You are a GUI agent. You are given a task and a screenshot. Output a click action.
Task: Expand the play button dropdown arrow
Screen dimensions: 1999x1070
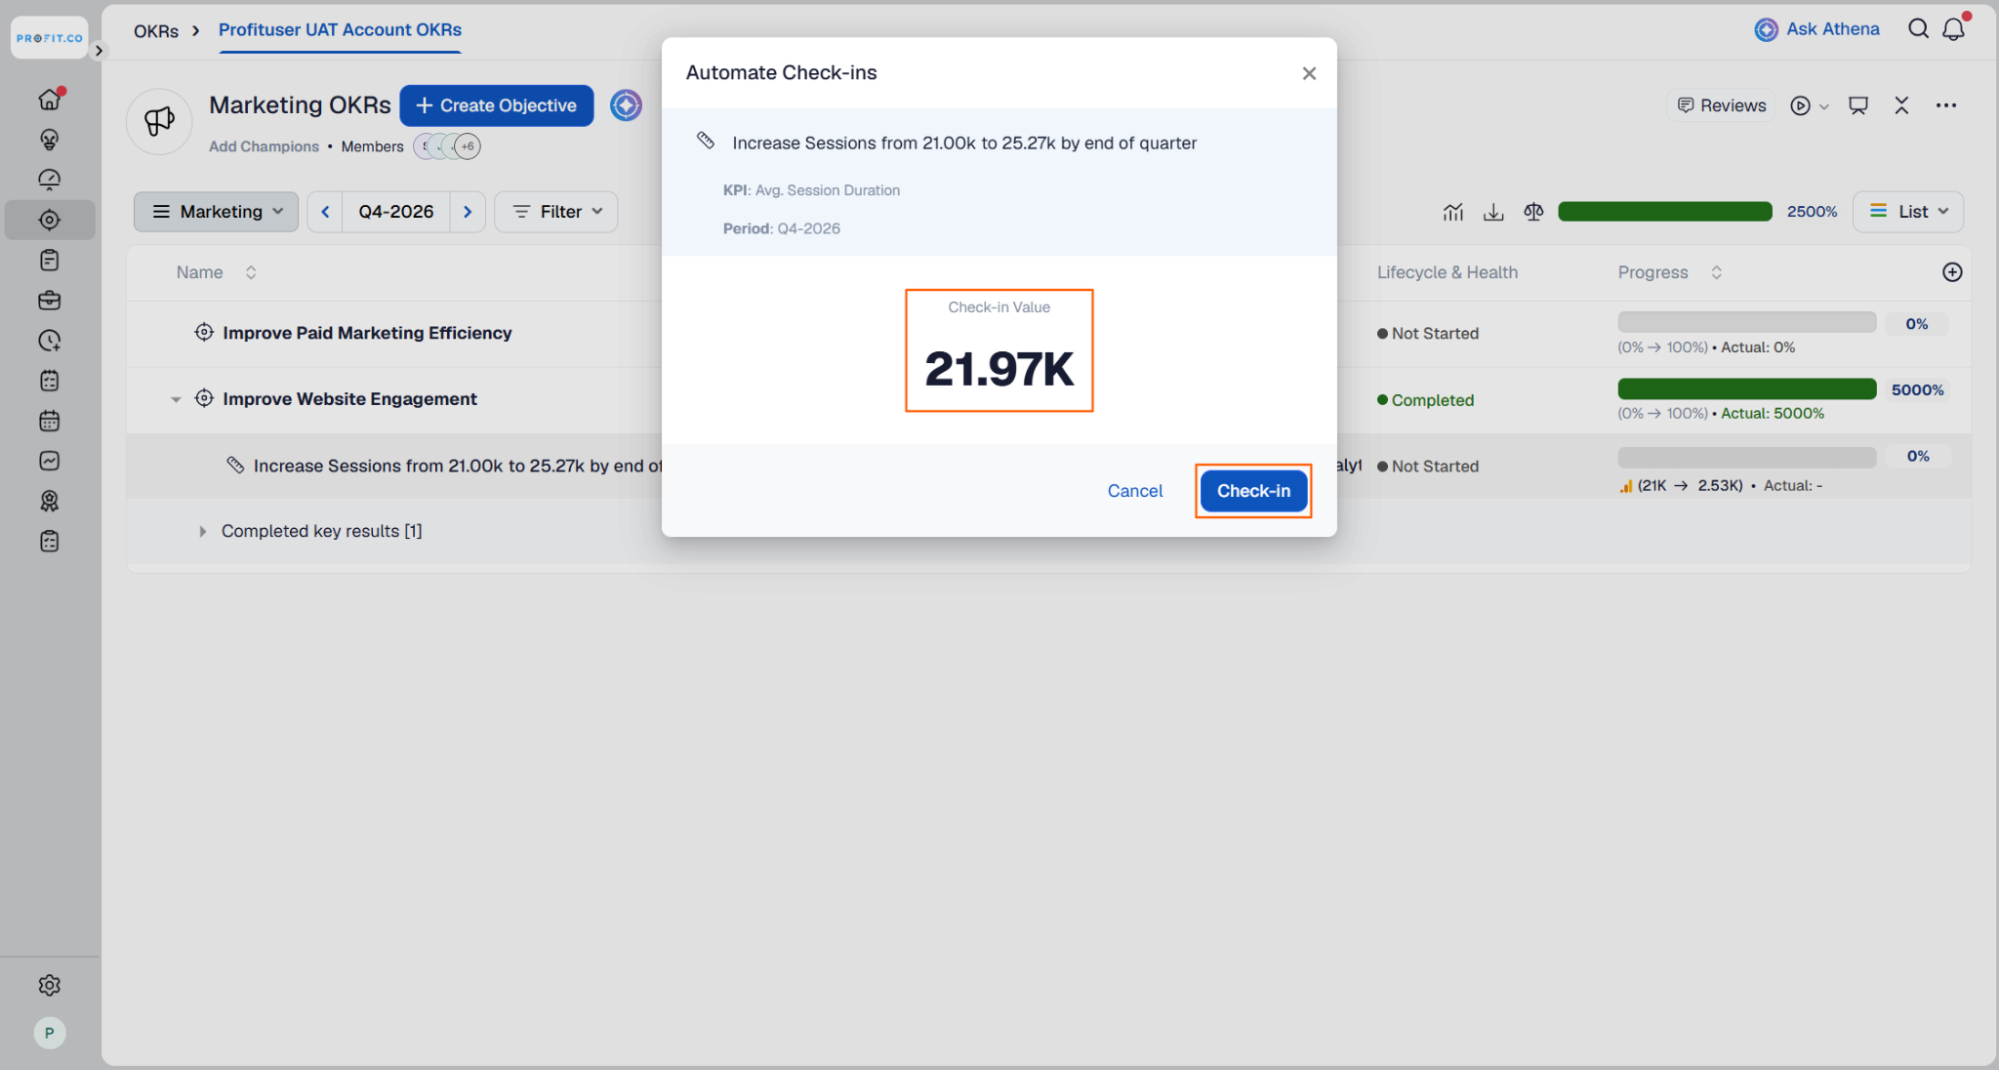(x=1824, y=106)
